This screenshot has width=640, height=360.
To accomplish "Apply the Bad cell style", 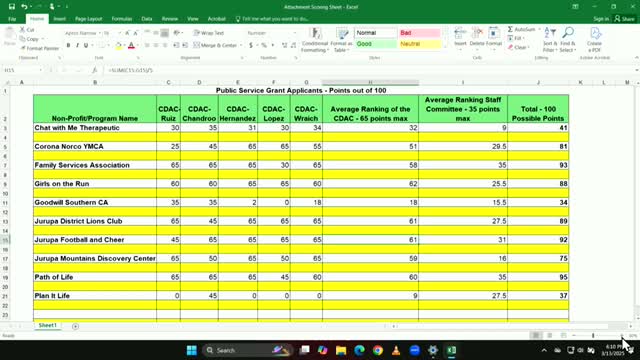I will 419,33.
